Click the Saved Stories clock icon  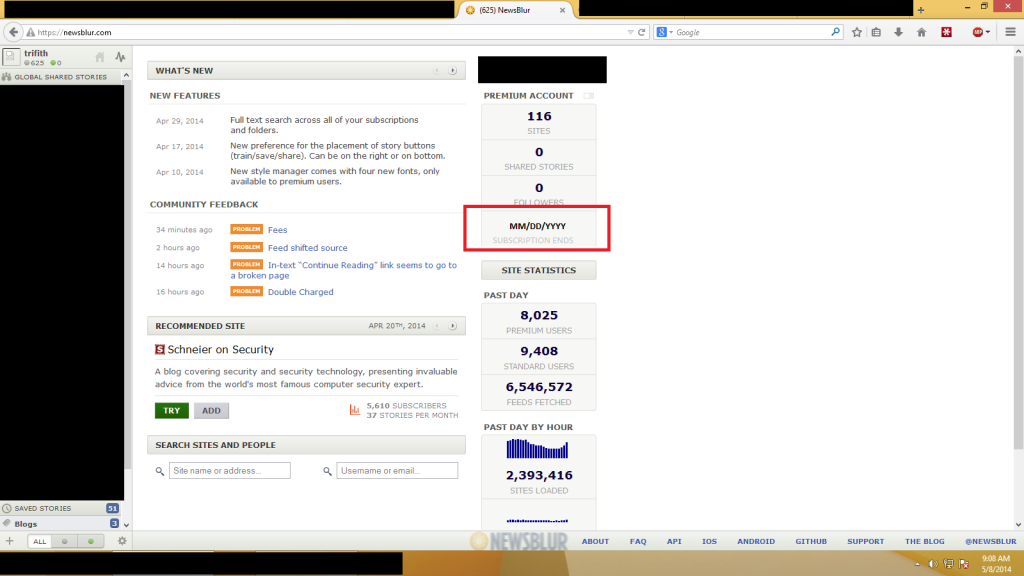[7, 508]
